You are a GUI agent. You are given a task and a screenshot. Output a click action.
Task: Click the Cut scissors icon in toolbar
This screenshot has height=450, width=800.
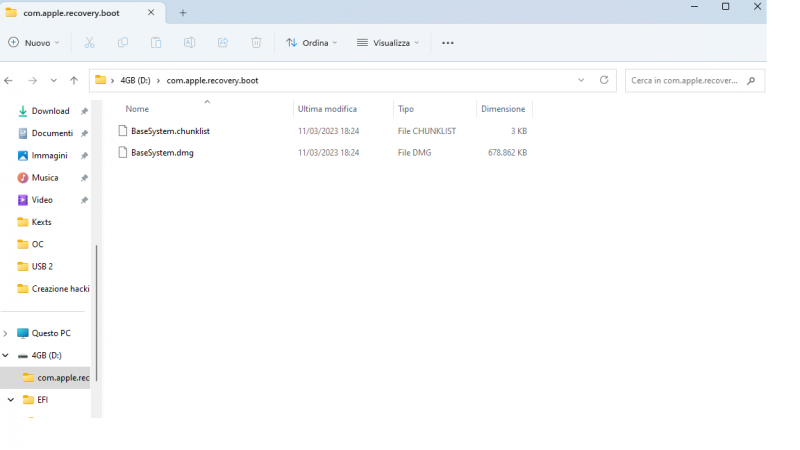90,43
